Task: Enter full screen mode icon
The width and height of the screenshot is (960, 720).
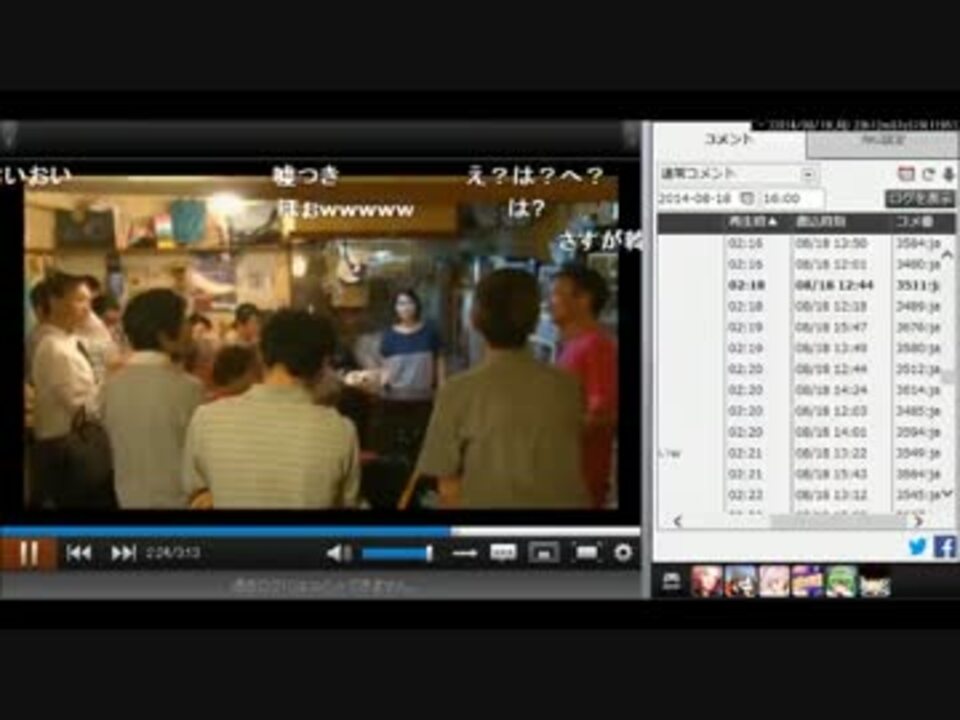Action: point(586,553)
